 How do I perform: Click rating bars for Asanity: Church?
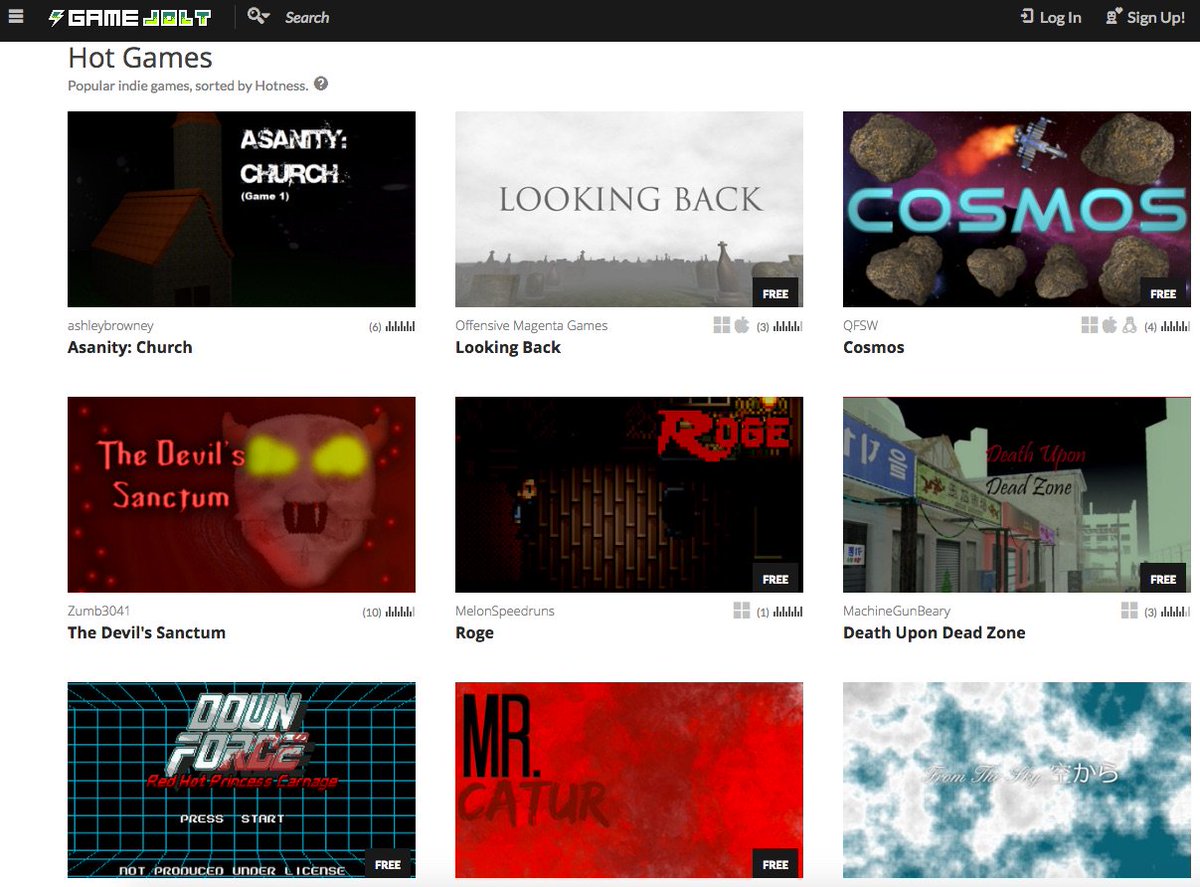(400, 326)
